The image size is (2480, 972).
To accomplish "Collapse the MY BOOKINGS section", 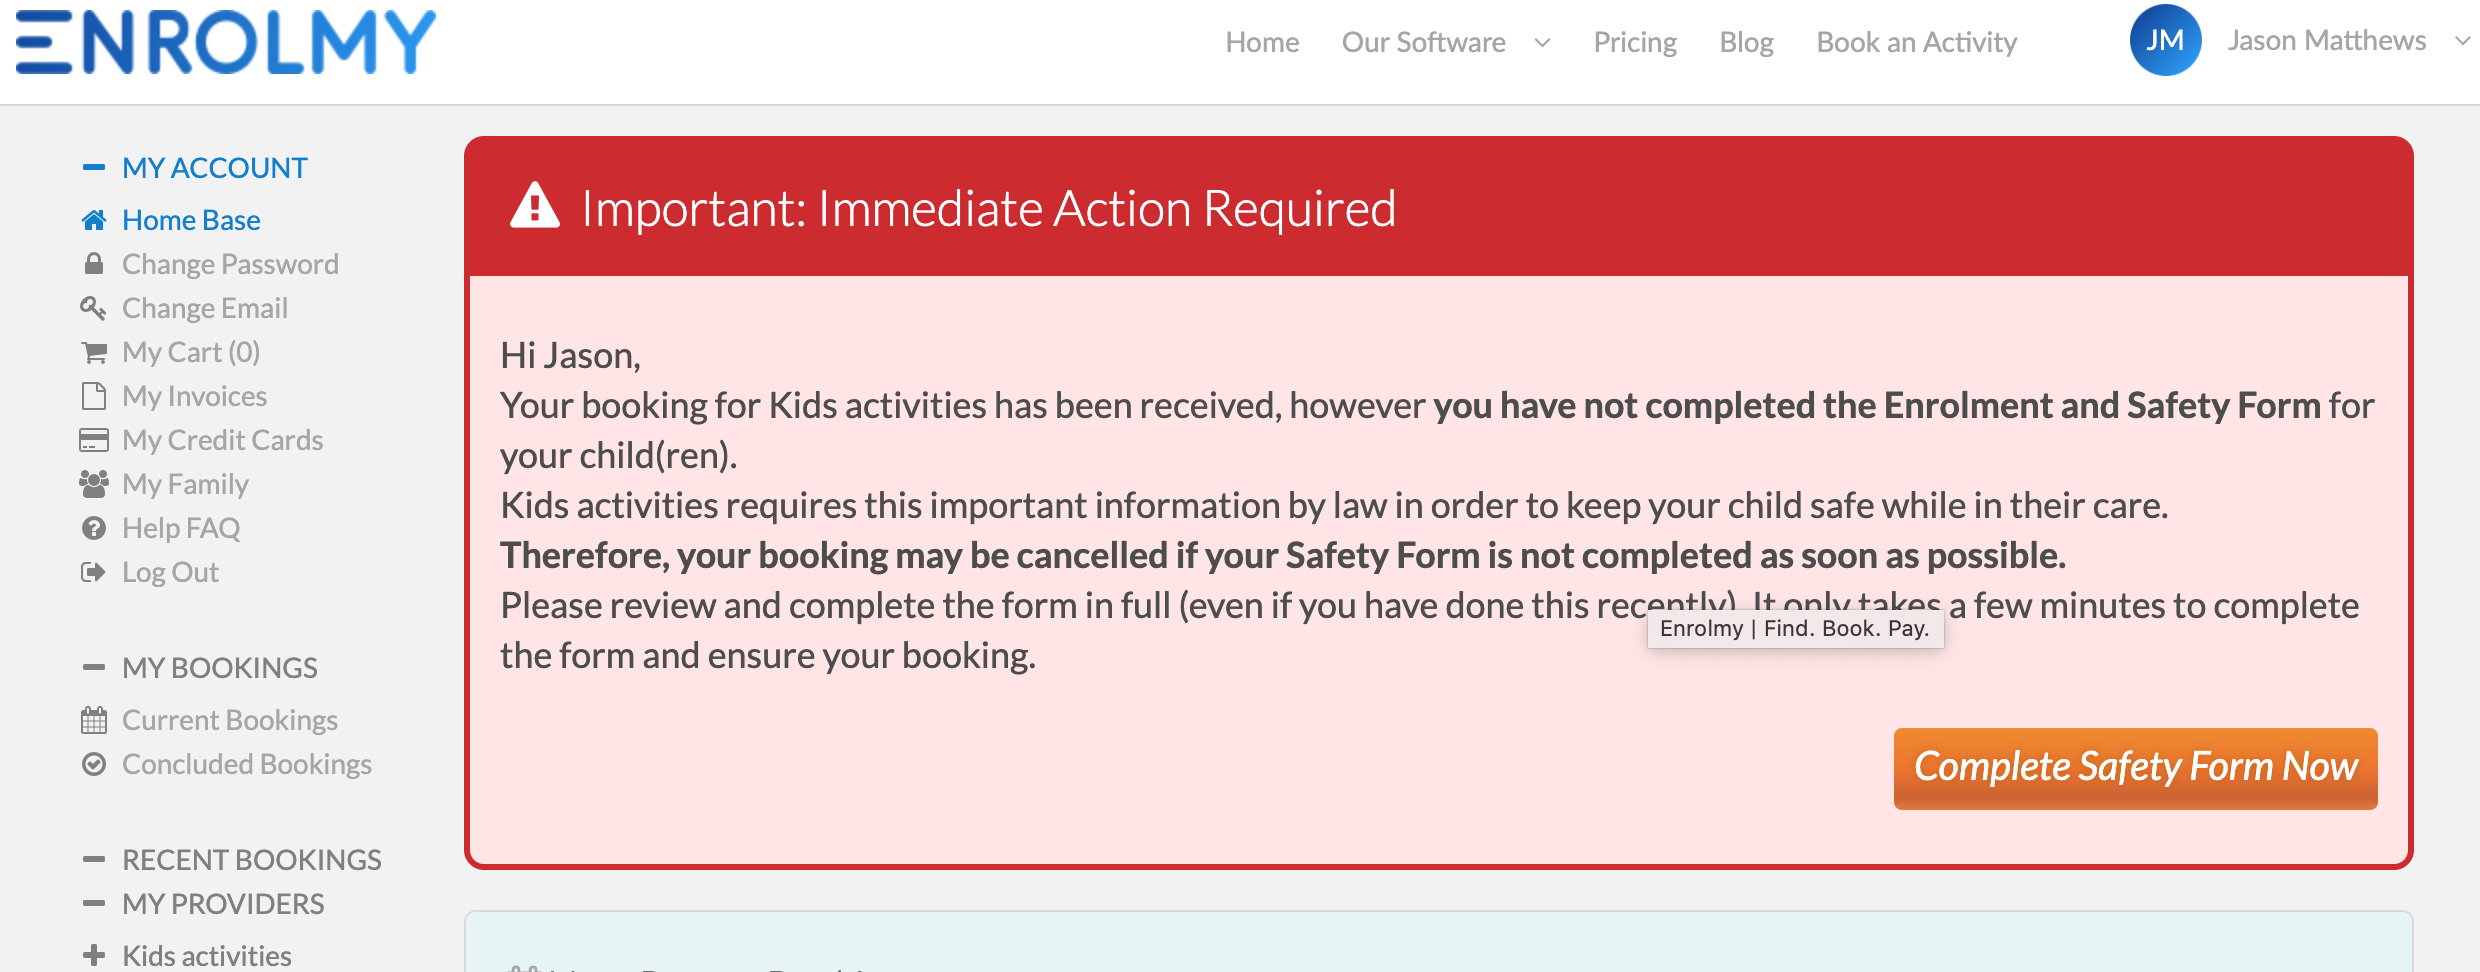I will coord(94,668).
